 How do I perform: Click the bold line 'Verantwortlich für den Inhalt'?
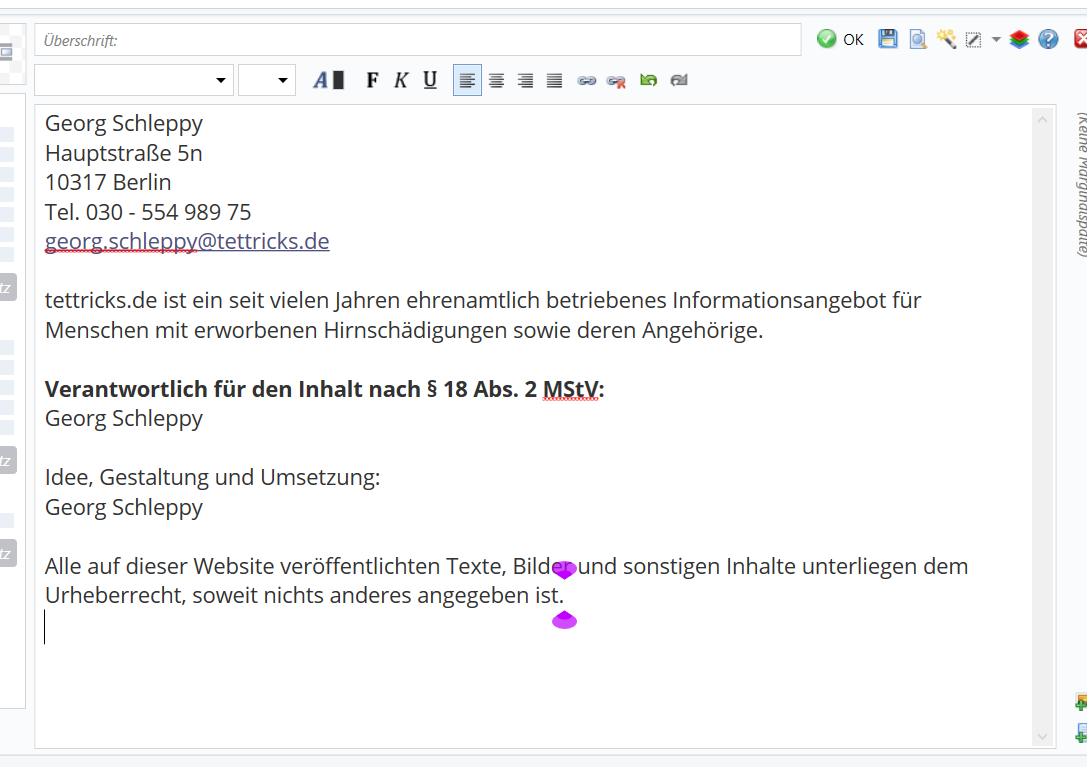(324, 389)
